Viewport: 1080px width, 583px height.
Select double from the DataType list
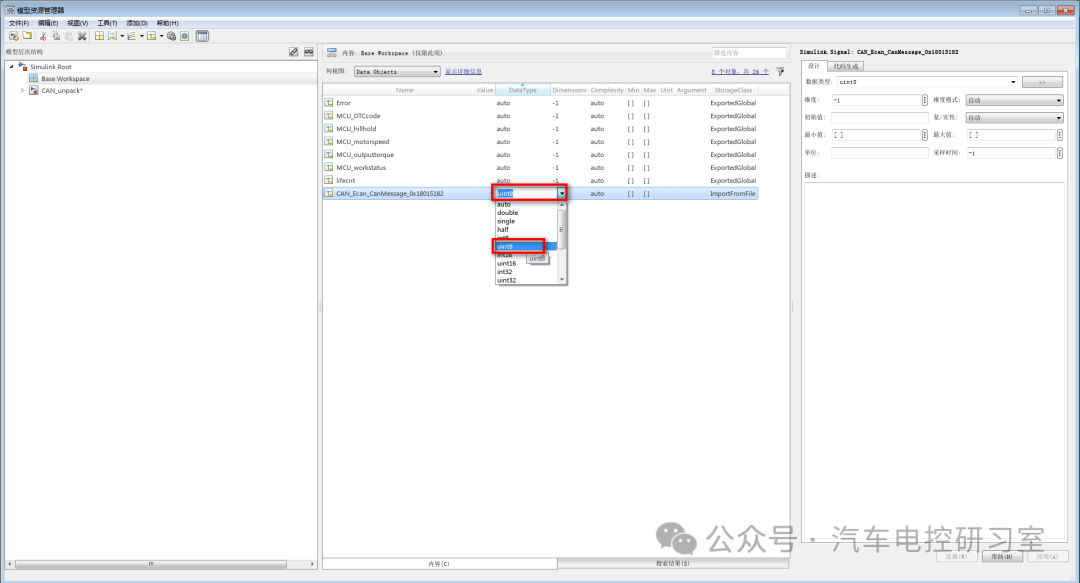[508, 212]
